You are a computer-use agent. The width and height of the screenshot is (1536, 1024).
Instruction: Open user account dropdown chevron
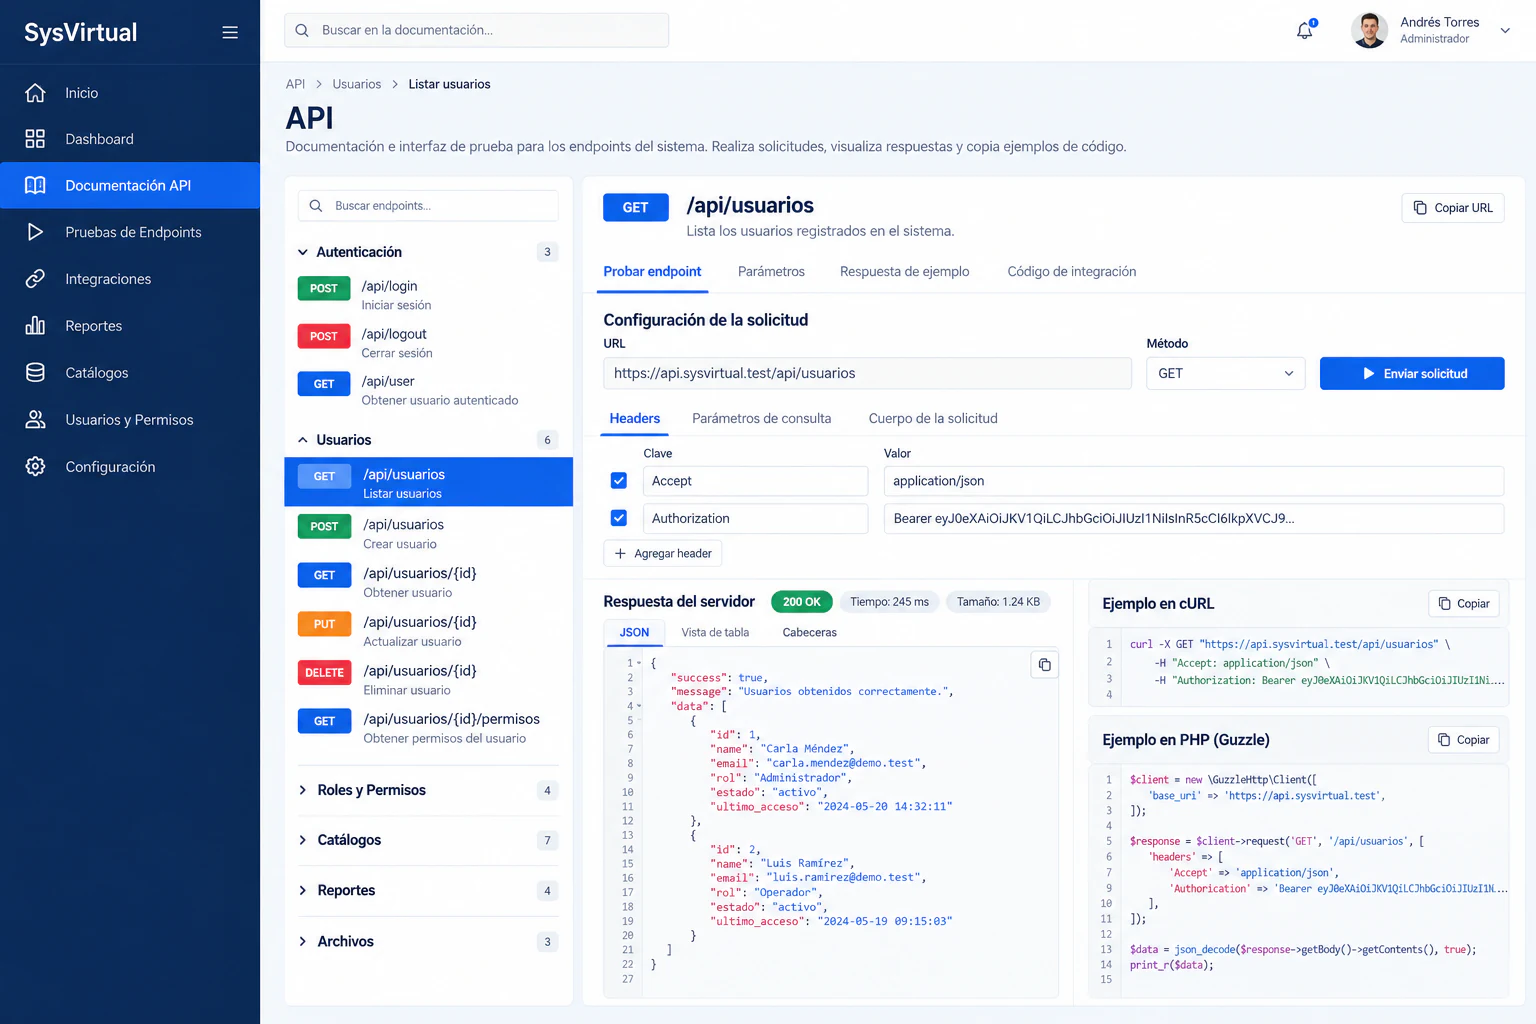pyautogui.click(x=1505, y=31)
